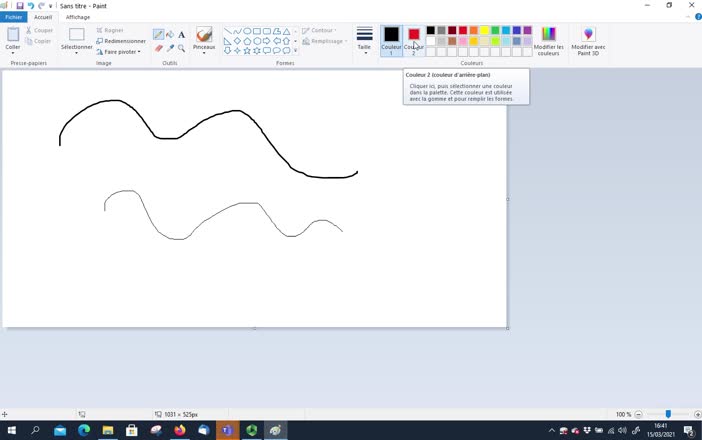Click the Undo arrow in quick access toolbar

tap(31, 5)
